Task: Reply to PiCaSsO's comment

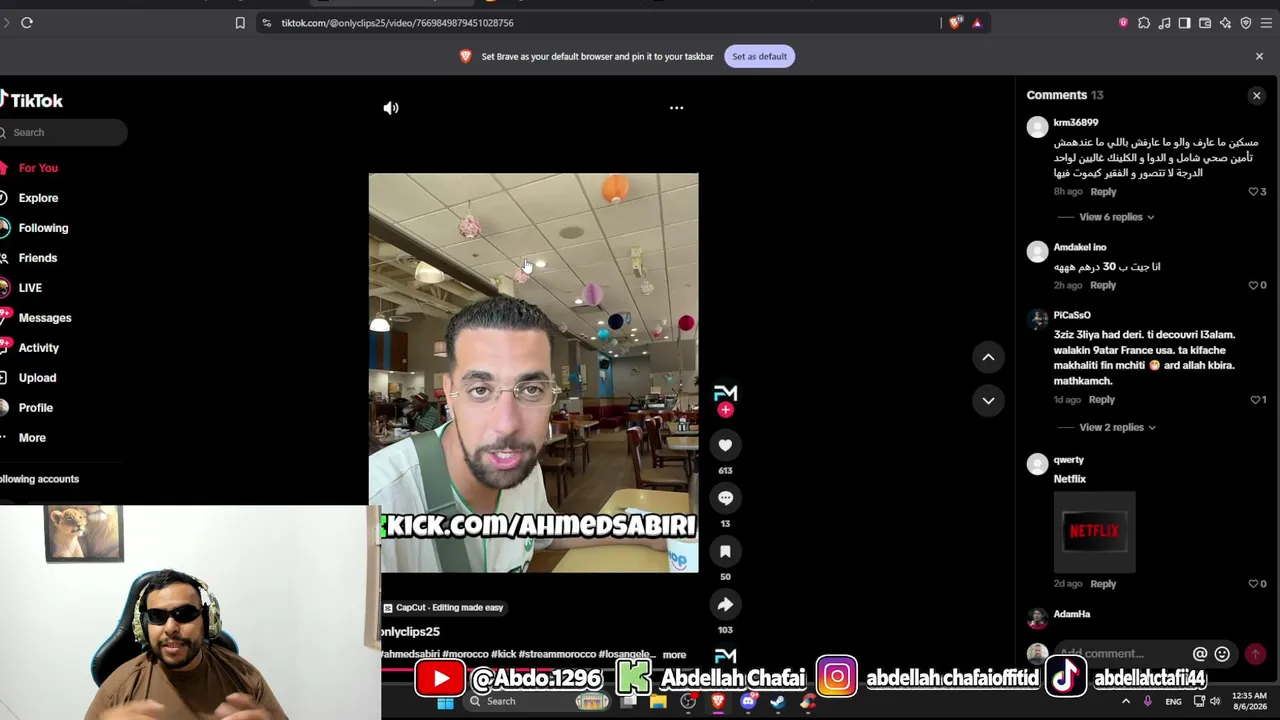Action: 1101,400
